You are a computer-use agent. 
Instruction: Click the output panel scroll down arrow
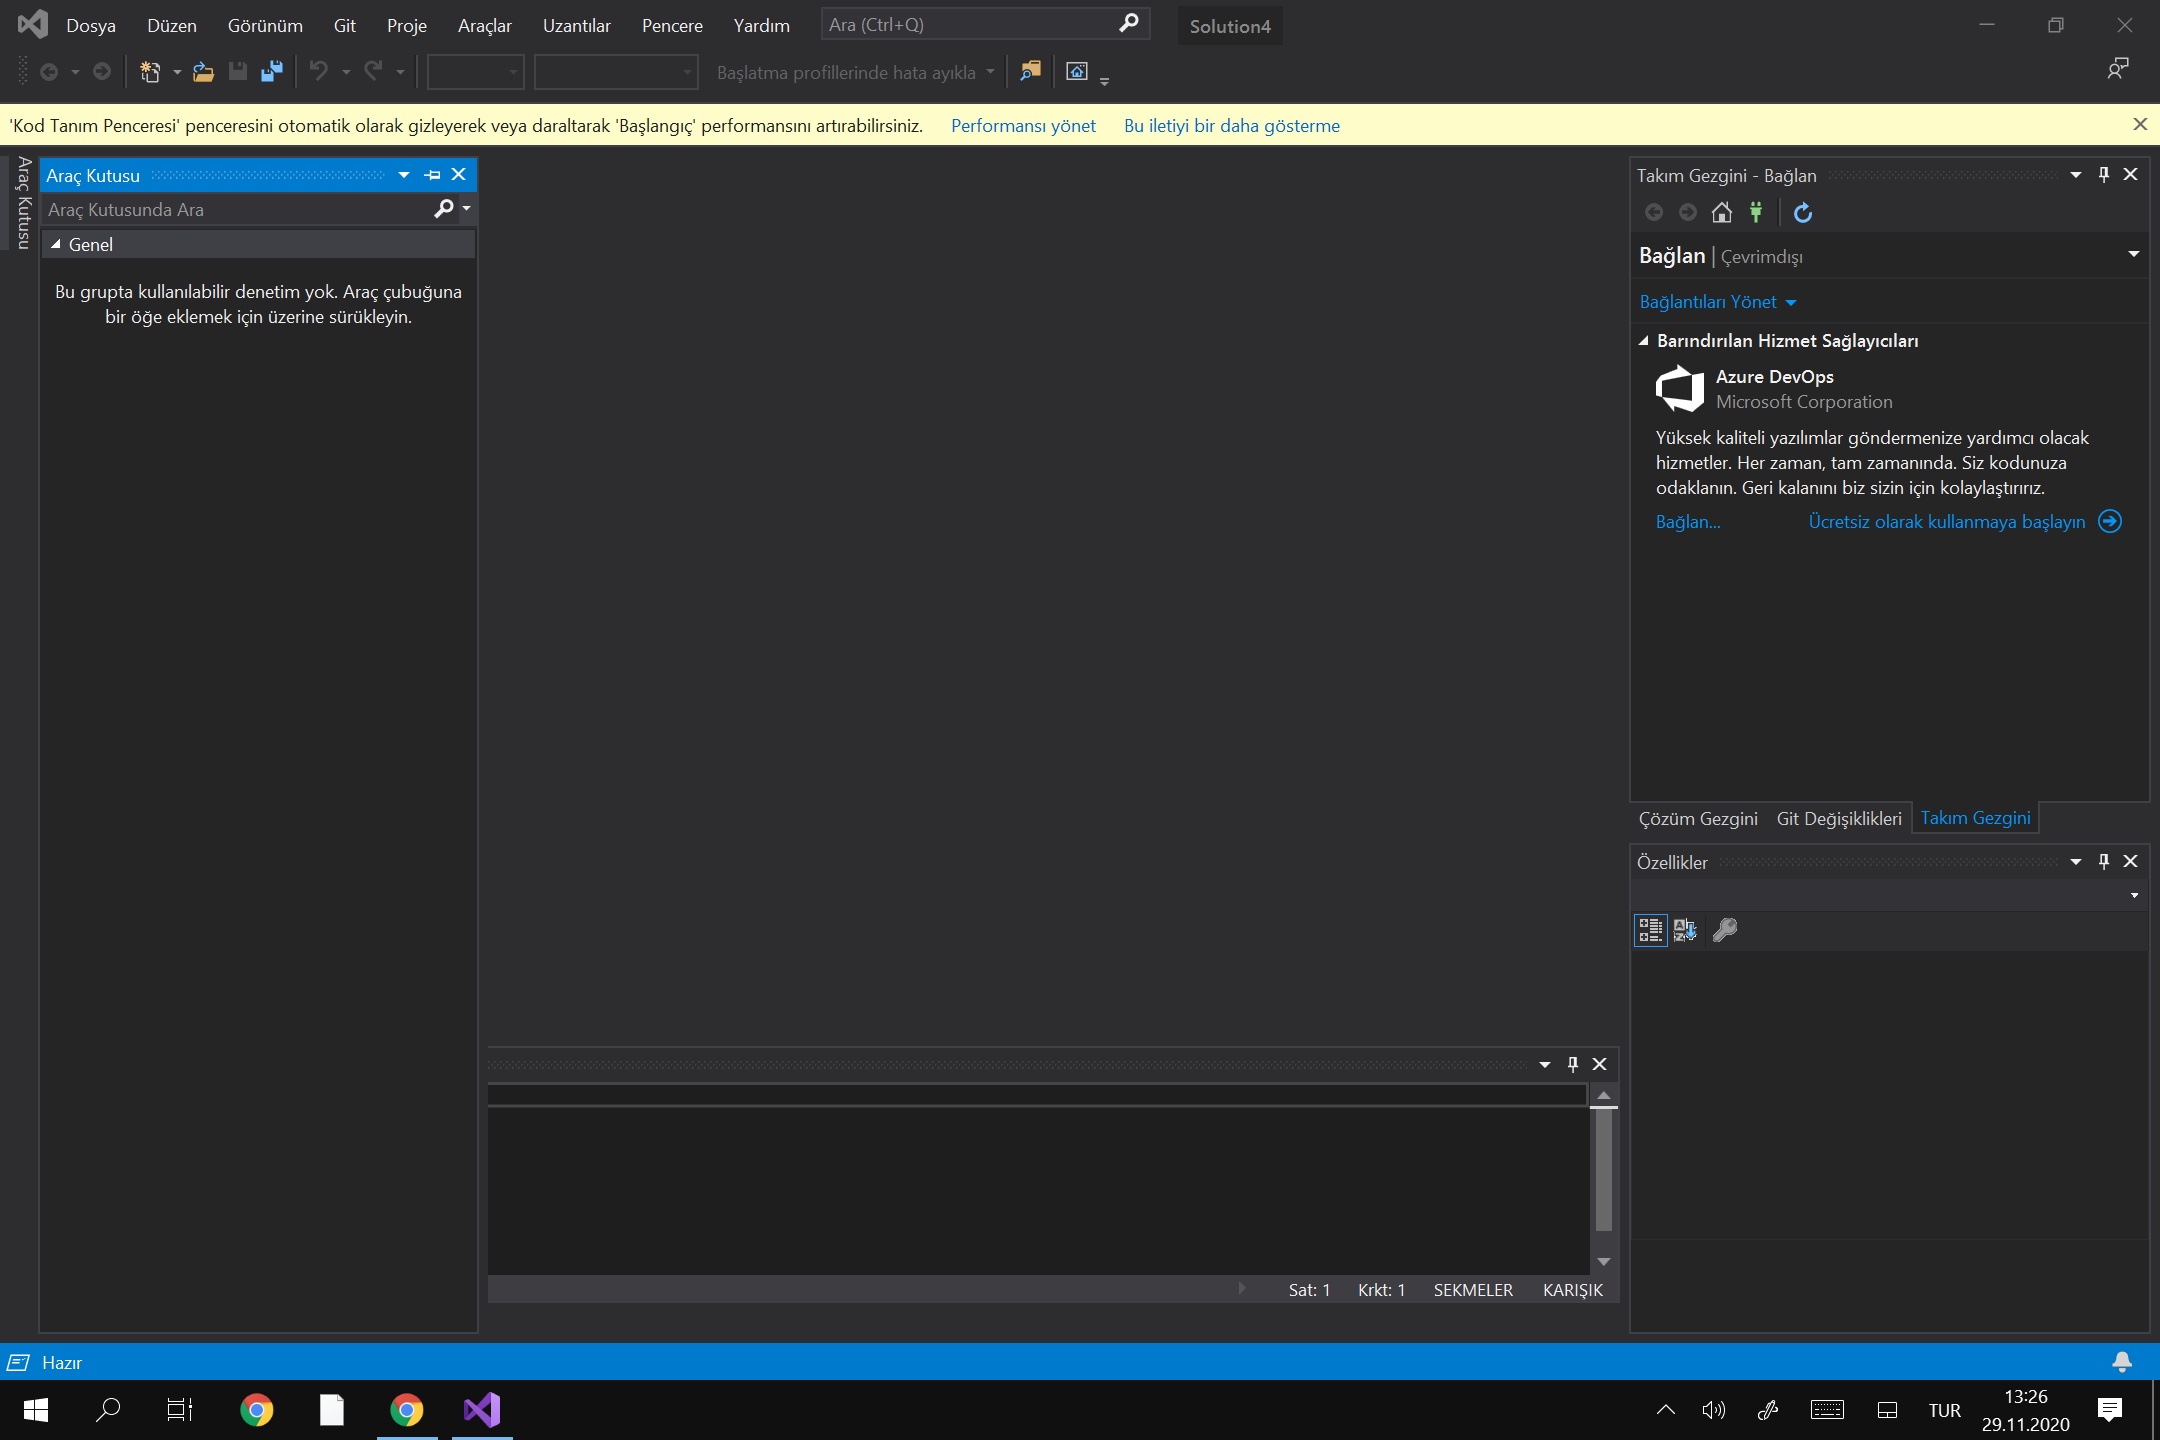point(1604,1262)
